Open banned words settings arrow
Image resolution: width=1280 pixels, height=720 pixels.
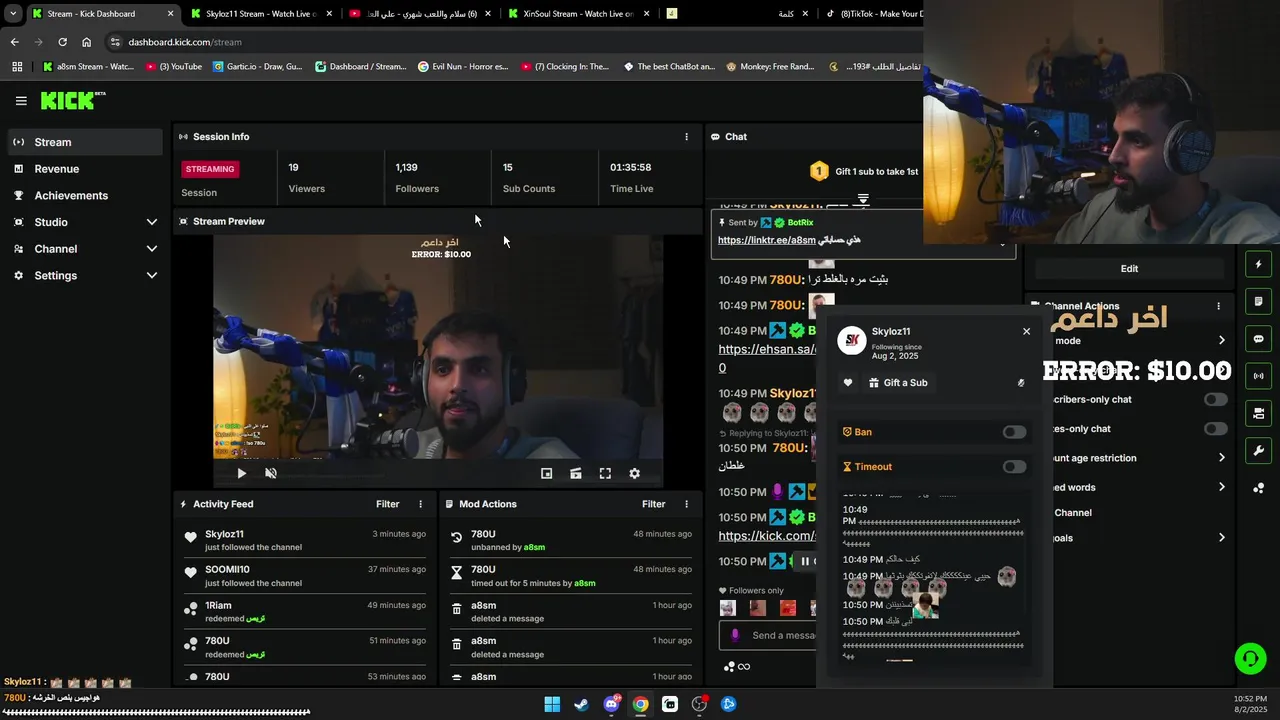tap(1221, 488)
